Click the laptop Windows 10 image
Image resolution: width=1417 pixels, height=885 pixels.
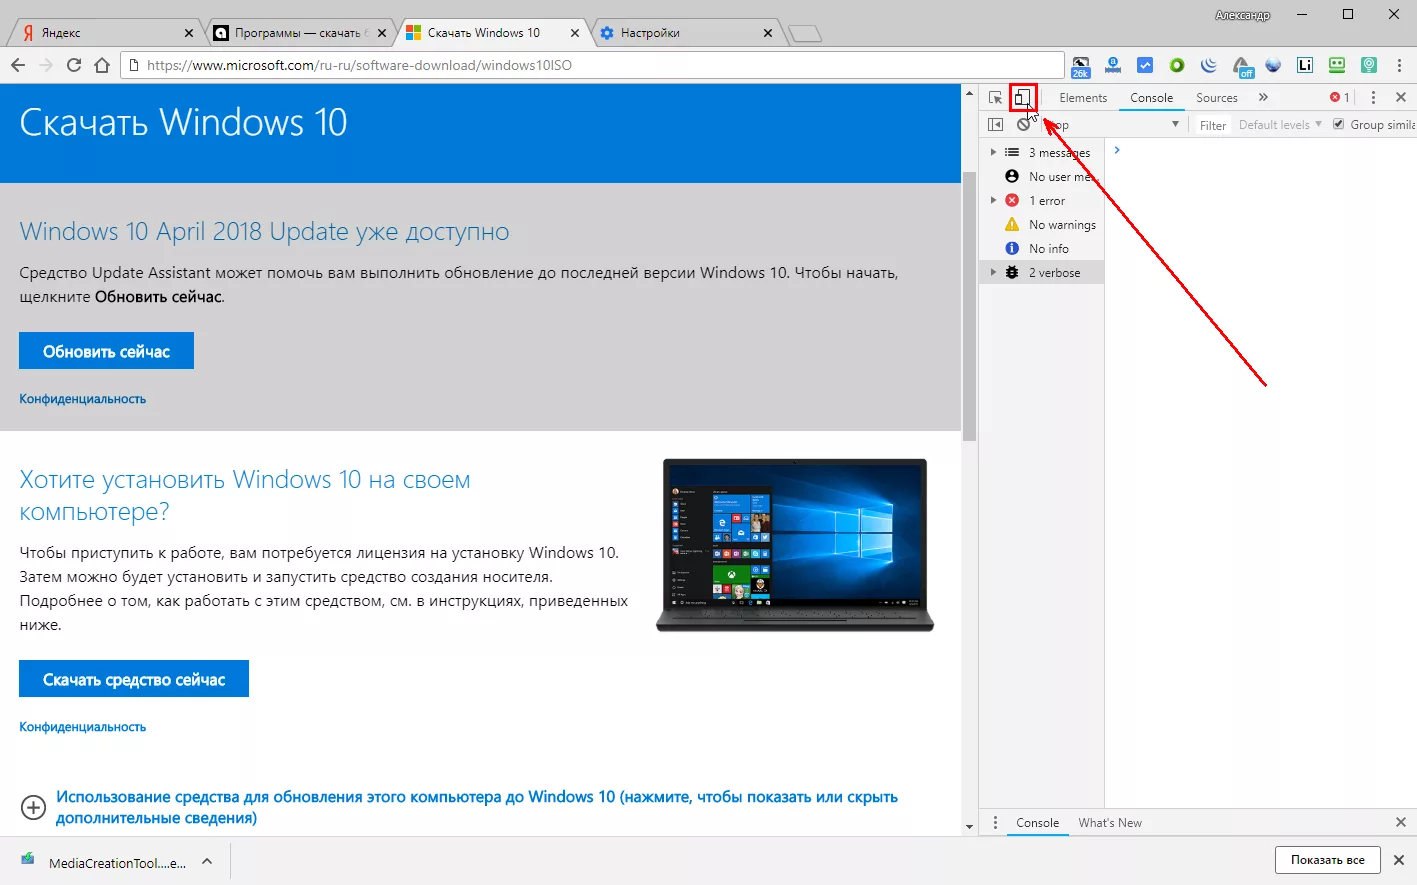point(795,545)
